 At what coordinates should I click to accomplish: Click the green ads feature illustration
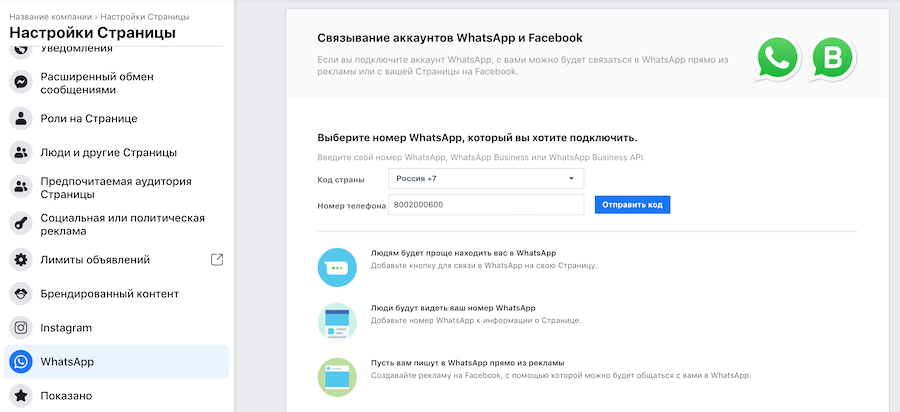[337, 376]
